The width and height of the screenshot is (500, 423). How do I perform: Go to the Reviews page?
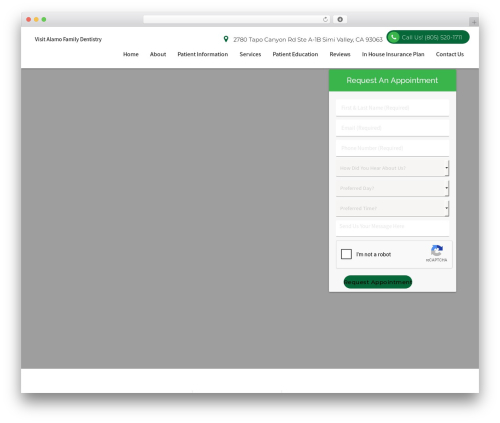click(x=340, y=54)
